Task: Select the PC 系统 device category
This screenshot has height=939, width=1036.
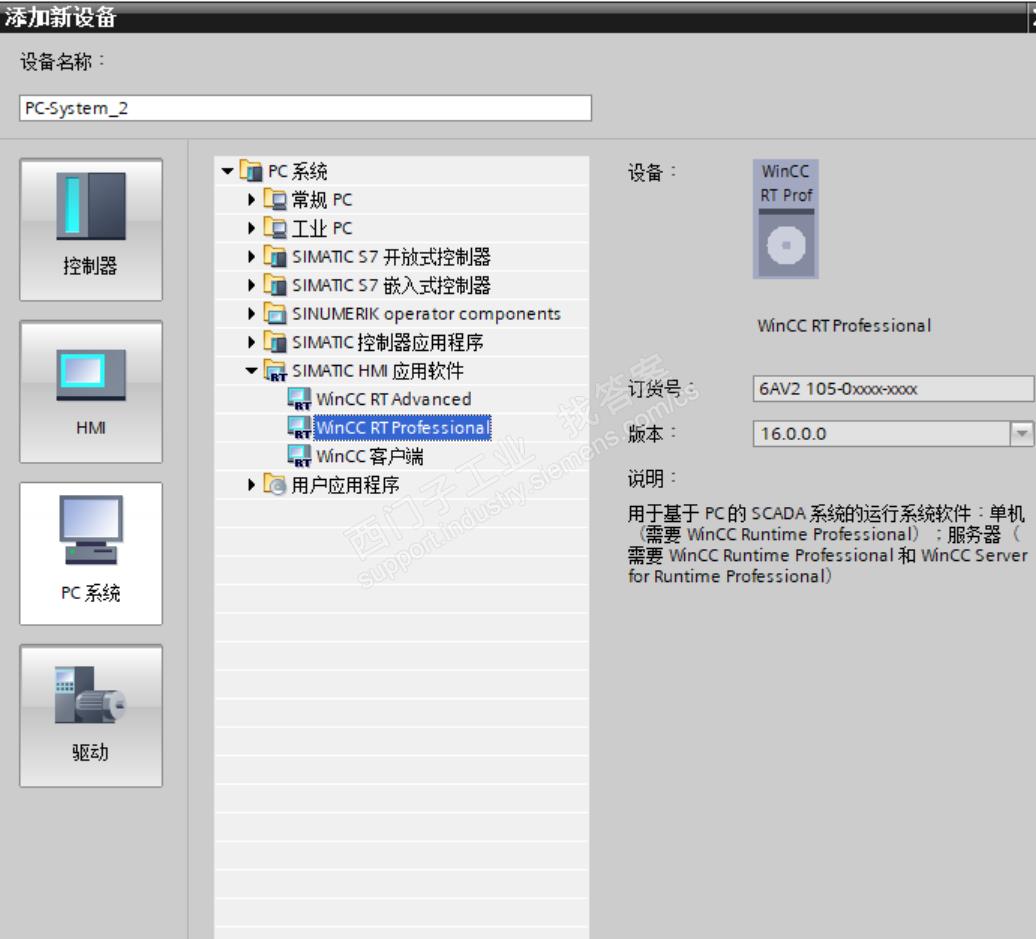Action: point(91,553)
